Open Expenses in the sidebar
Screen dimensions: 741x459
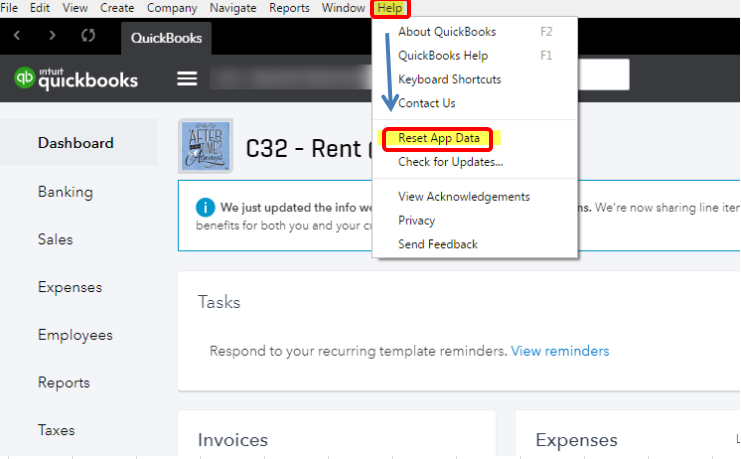(70, 287)
